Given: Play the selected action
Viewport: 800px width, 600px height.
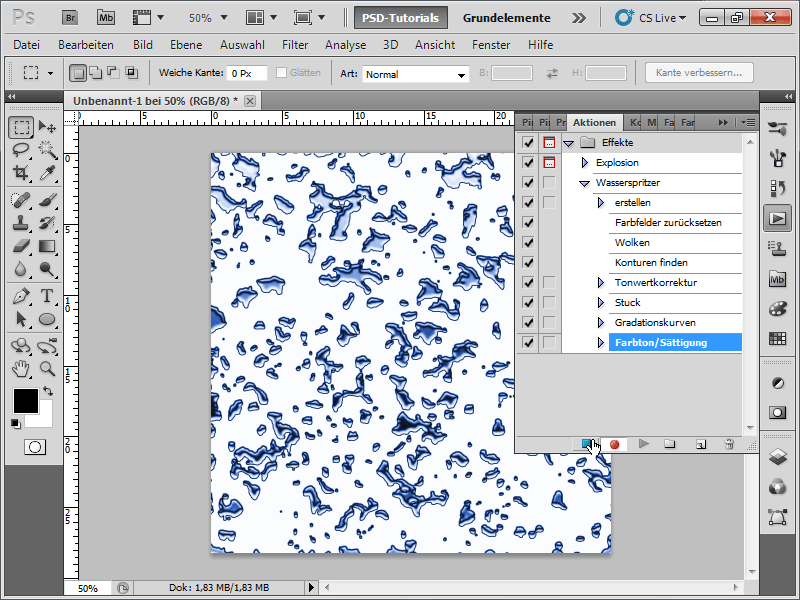Looking at the screenshot, I should click(x=643, y=444).
